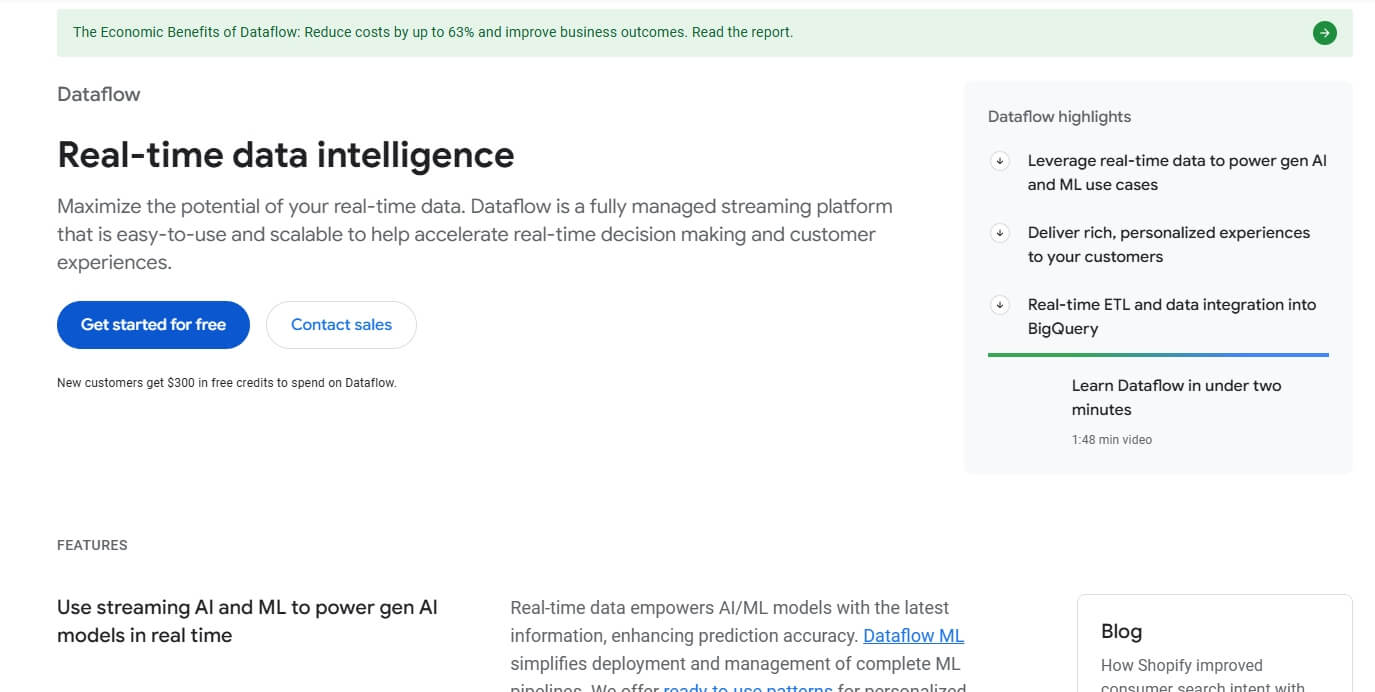Click the '1:48 min video' label
Image resolution: width=1375 pixels, height=692 pixels.
tap(1111, 439)
